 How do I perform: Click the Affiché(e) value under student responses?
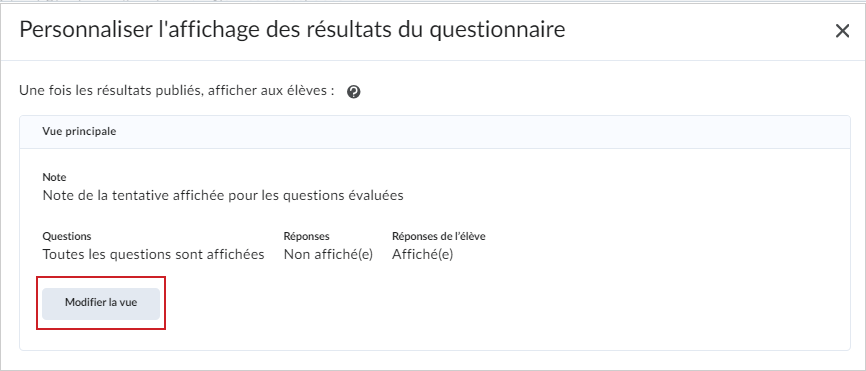click(423, 255)
